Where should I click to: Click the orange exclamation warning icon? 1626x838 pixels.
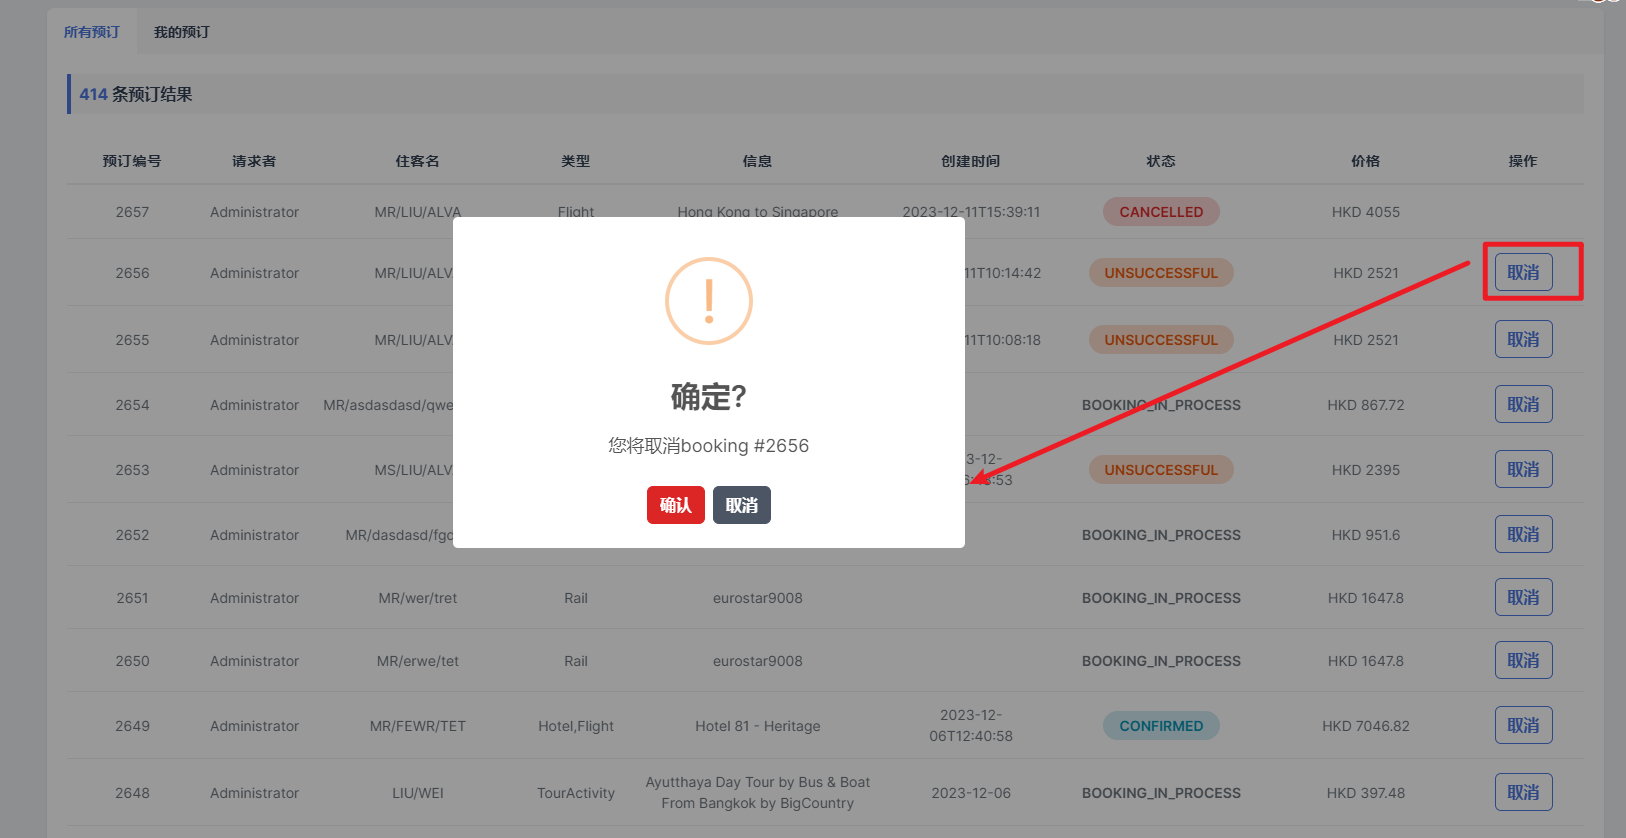pos(708,301)
